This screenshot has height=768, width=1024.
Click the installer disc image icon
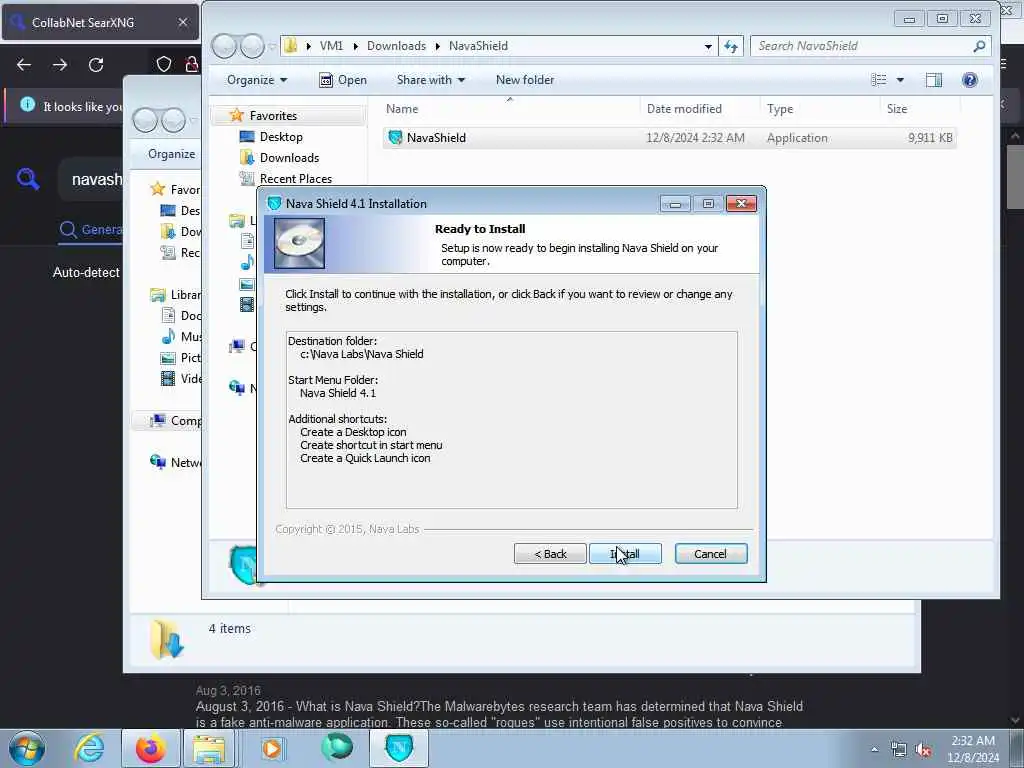pyautogui.click(x=299, y=244)
